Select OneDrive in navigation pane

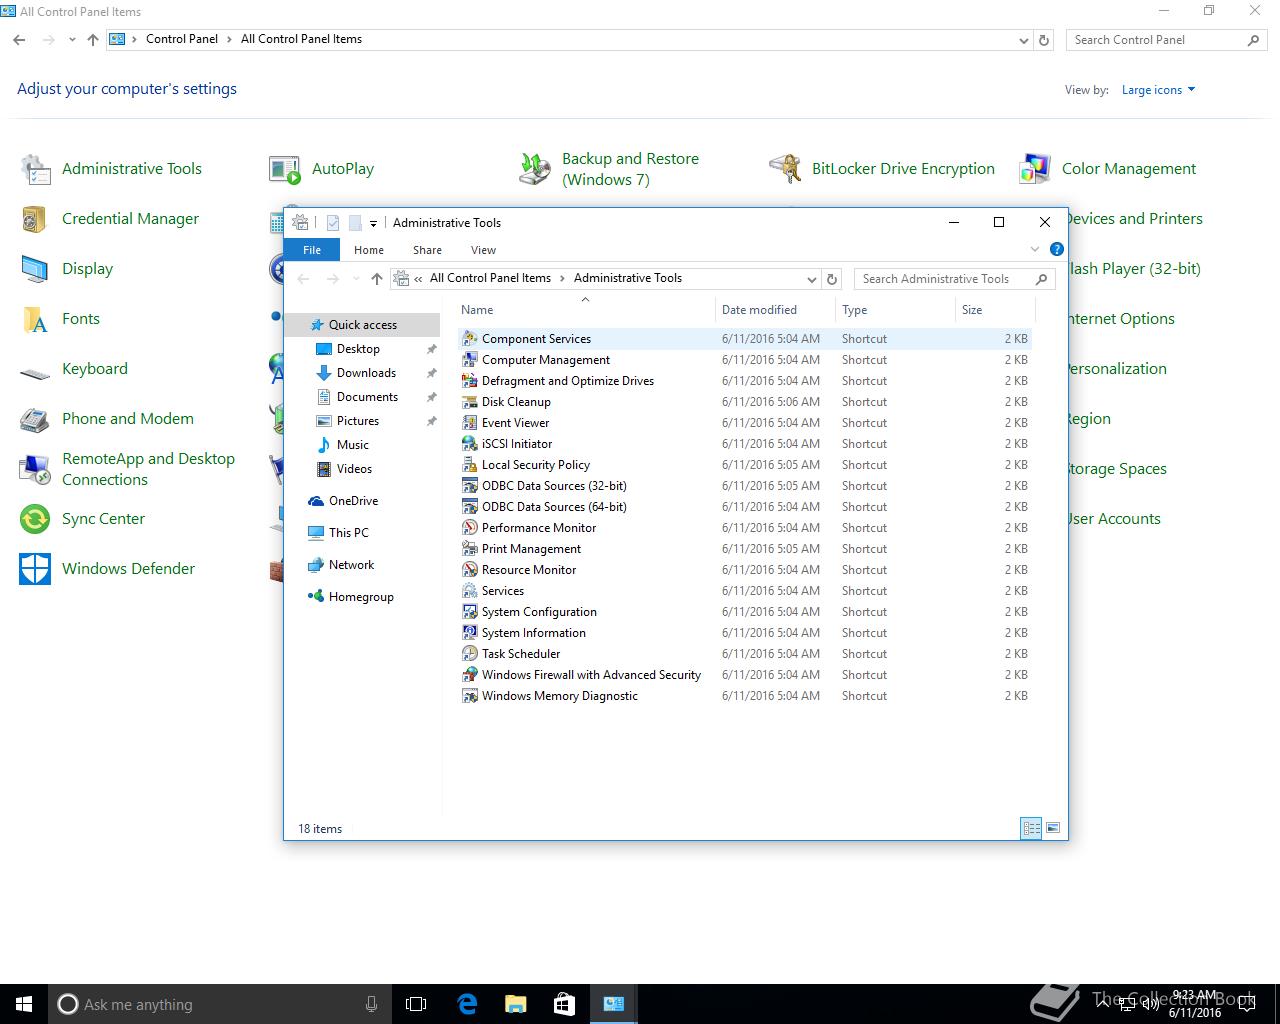353,501
